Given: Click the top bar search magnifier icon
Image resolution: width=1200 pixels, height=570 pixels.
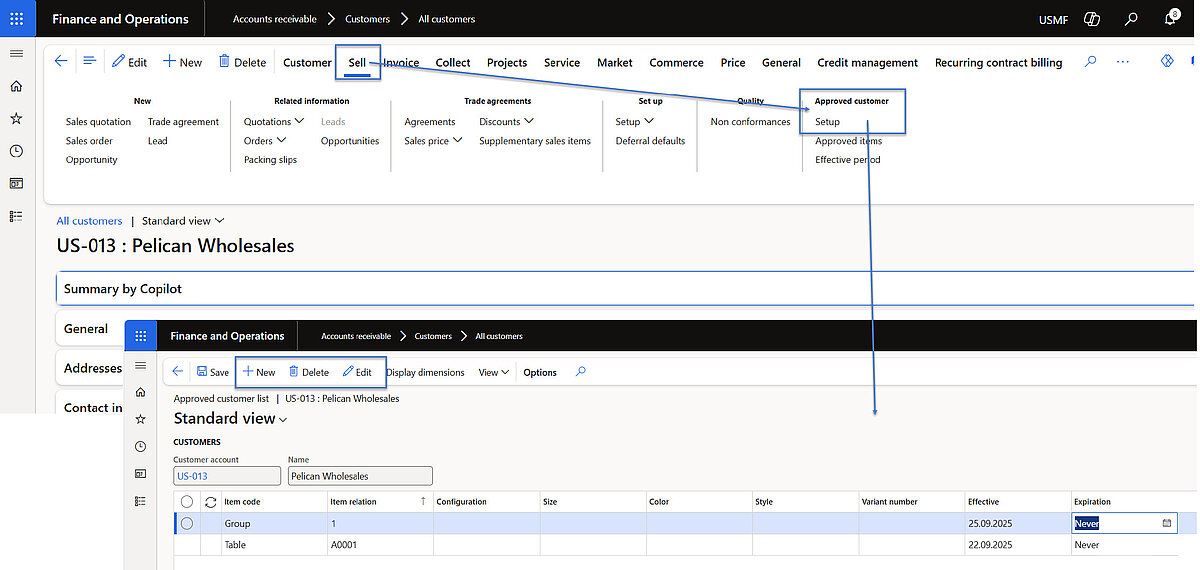Looking at the screenshot, I should point(1131,19).
